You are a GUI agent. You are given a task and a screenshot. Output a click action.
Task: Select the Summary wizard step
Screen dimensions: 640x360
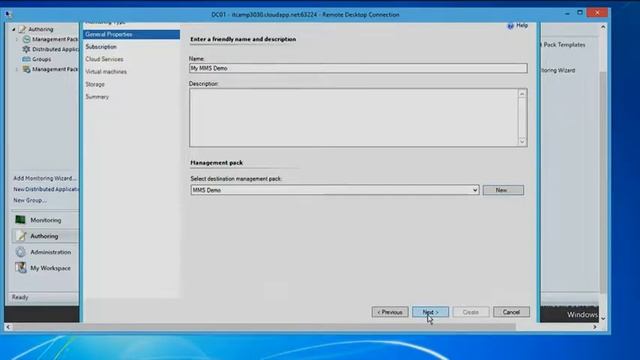coord(97,97)
